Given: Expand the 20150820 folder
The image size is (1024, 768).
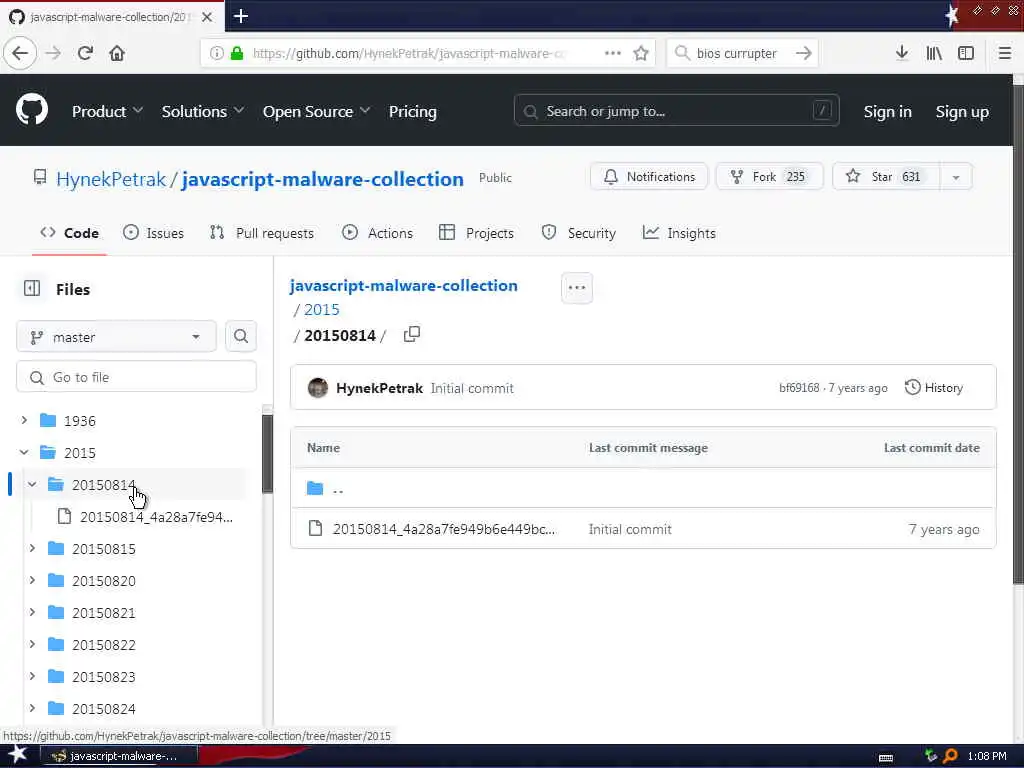Looking at the screenshot, I should tap(32, 580).
